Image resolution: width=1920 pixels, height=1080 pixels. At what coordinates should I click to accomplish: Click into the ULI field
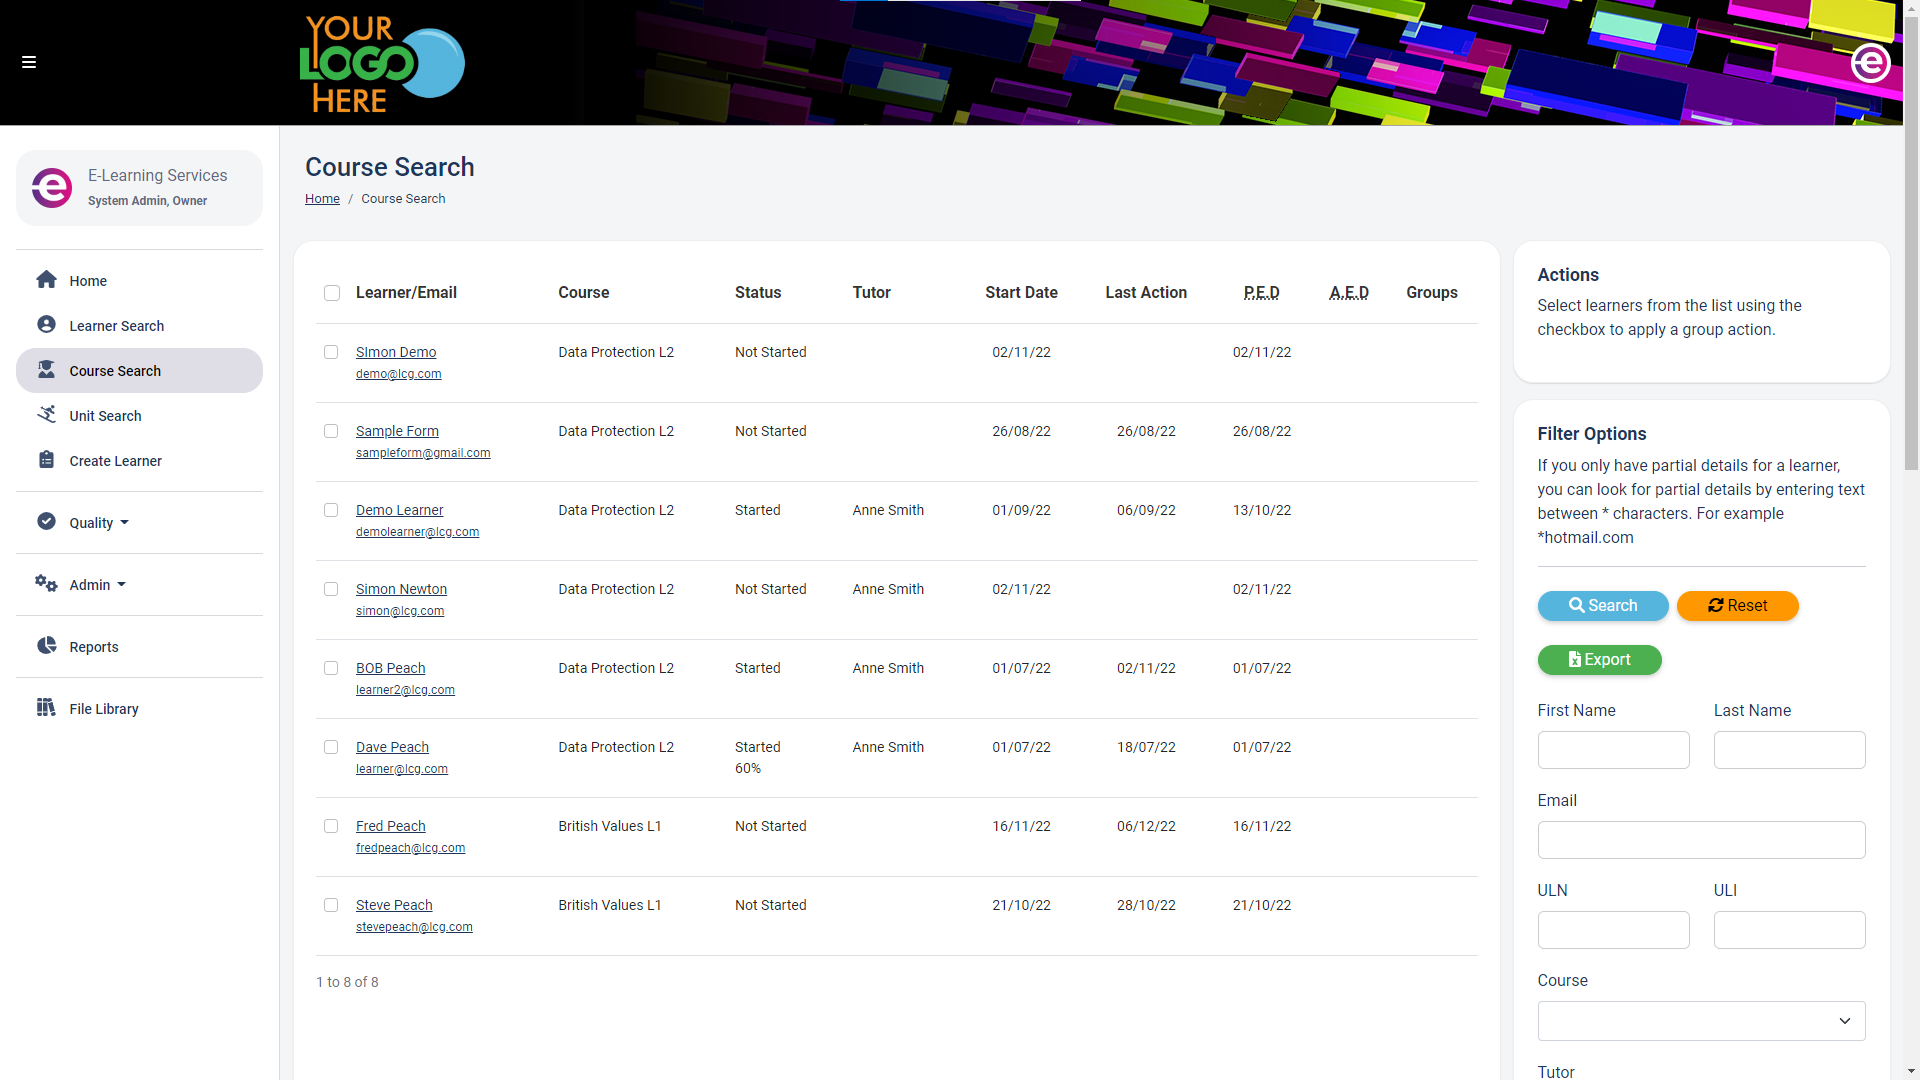[1789, 930]
